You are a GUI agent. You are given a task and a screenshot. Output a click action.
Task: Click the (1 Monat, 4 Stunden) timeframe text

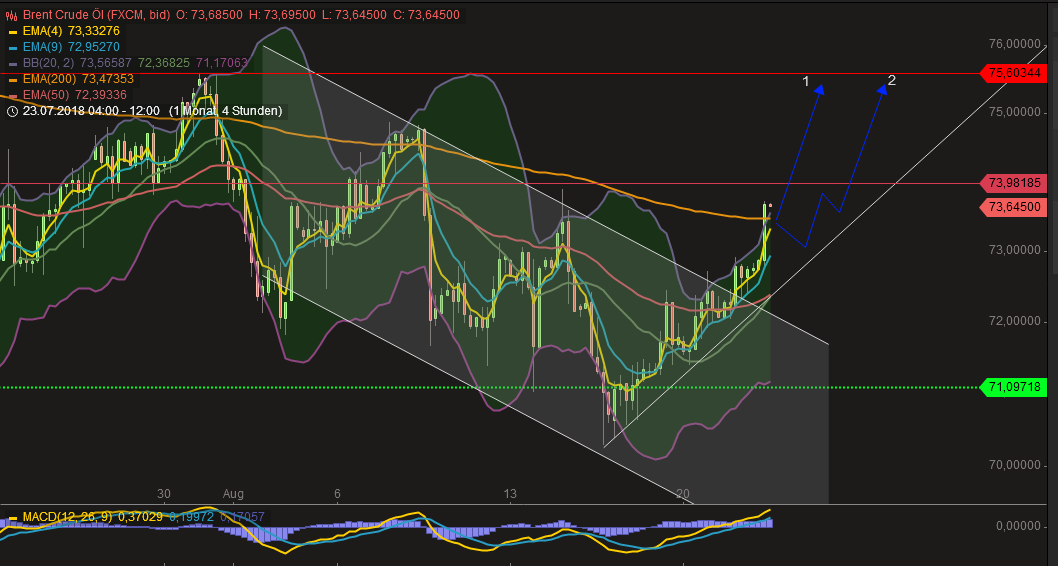(223, 111)
